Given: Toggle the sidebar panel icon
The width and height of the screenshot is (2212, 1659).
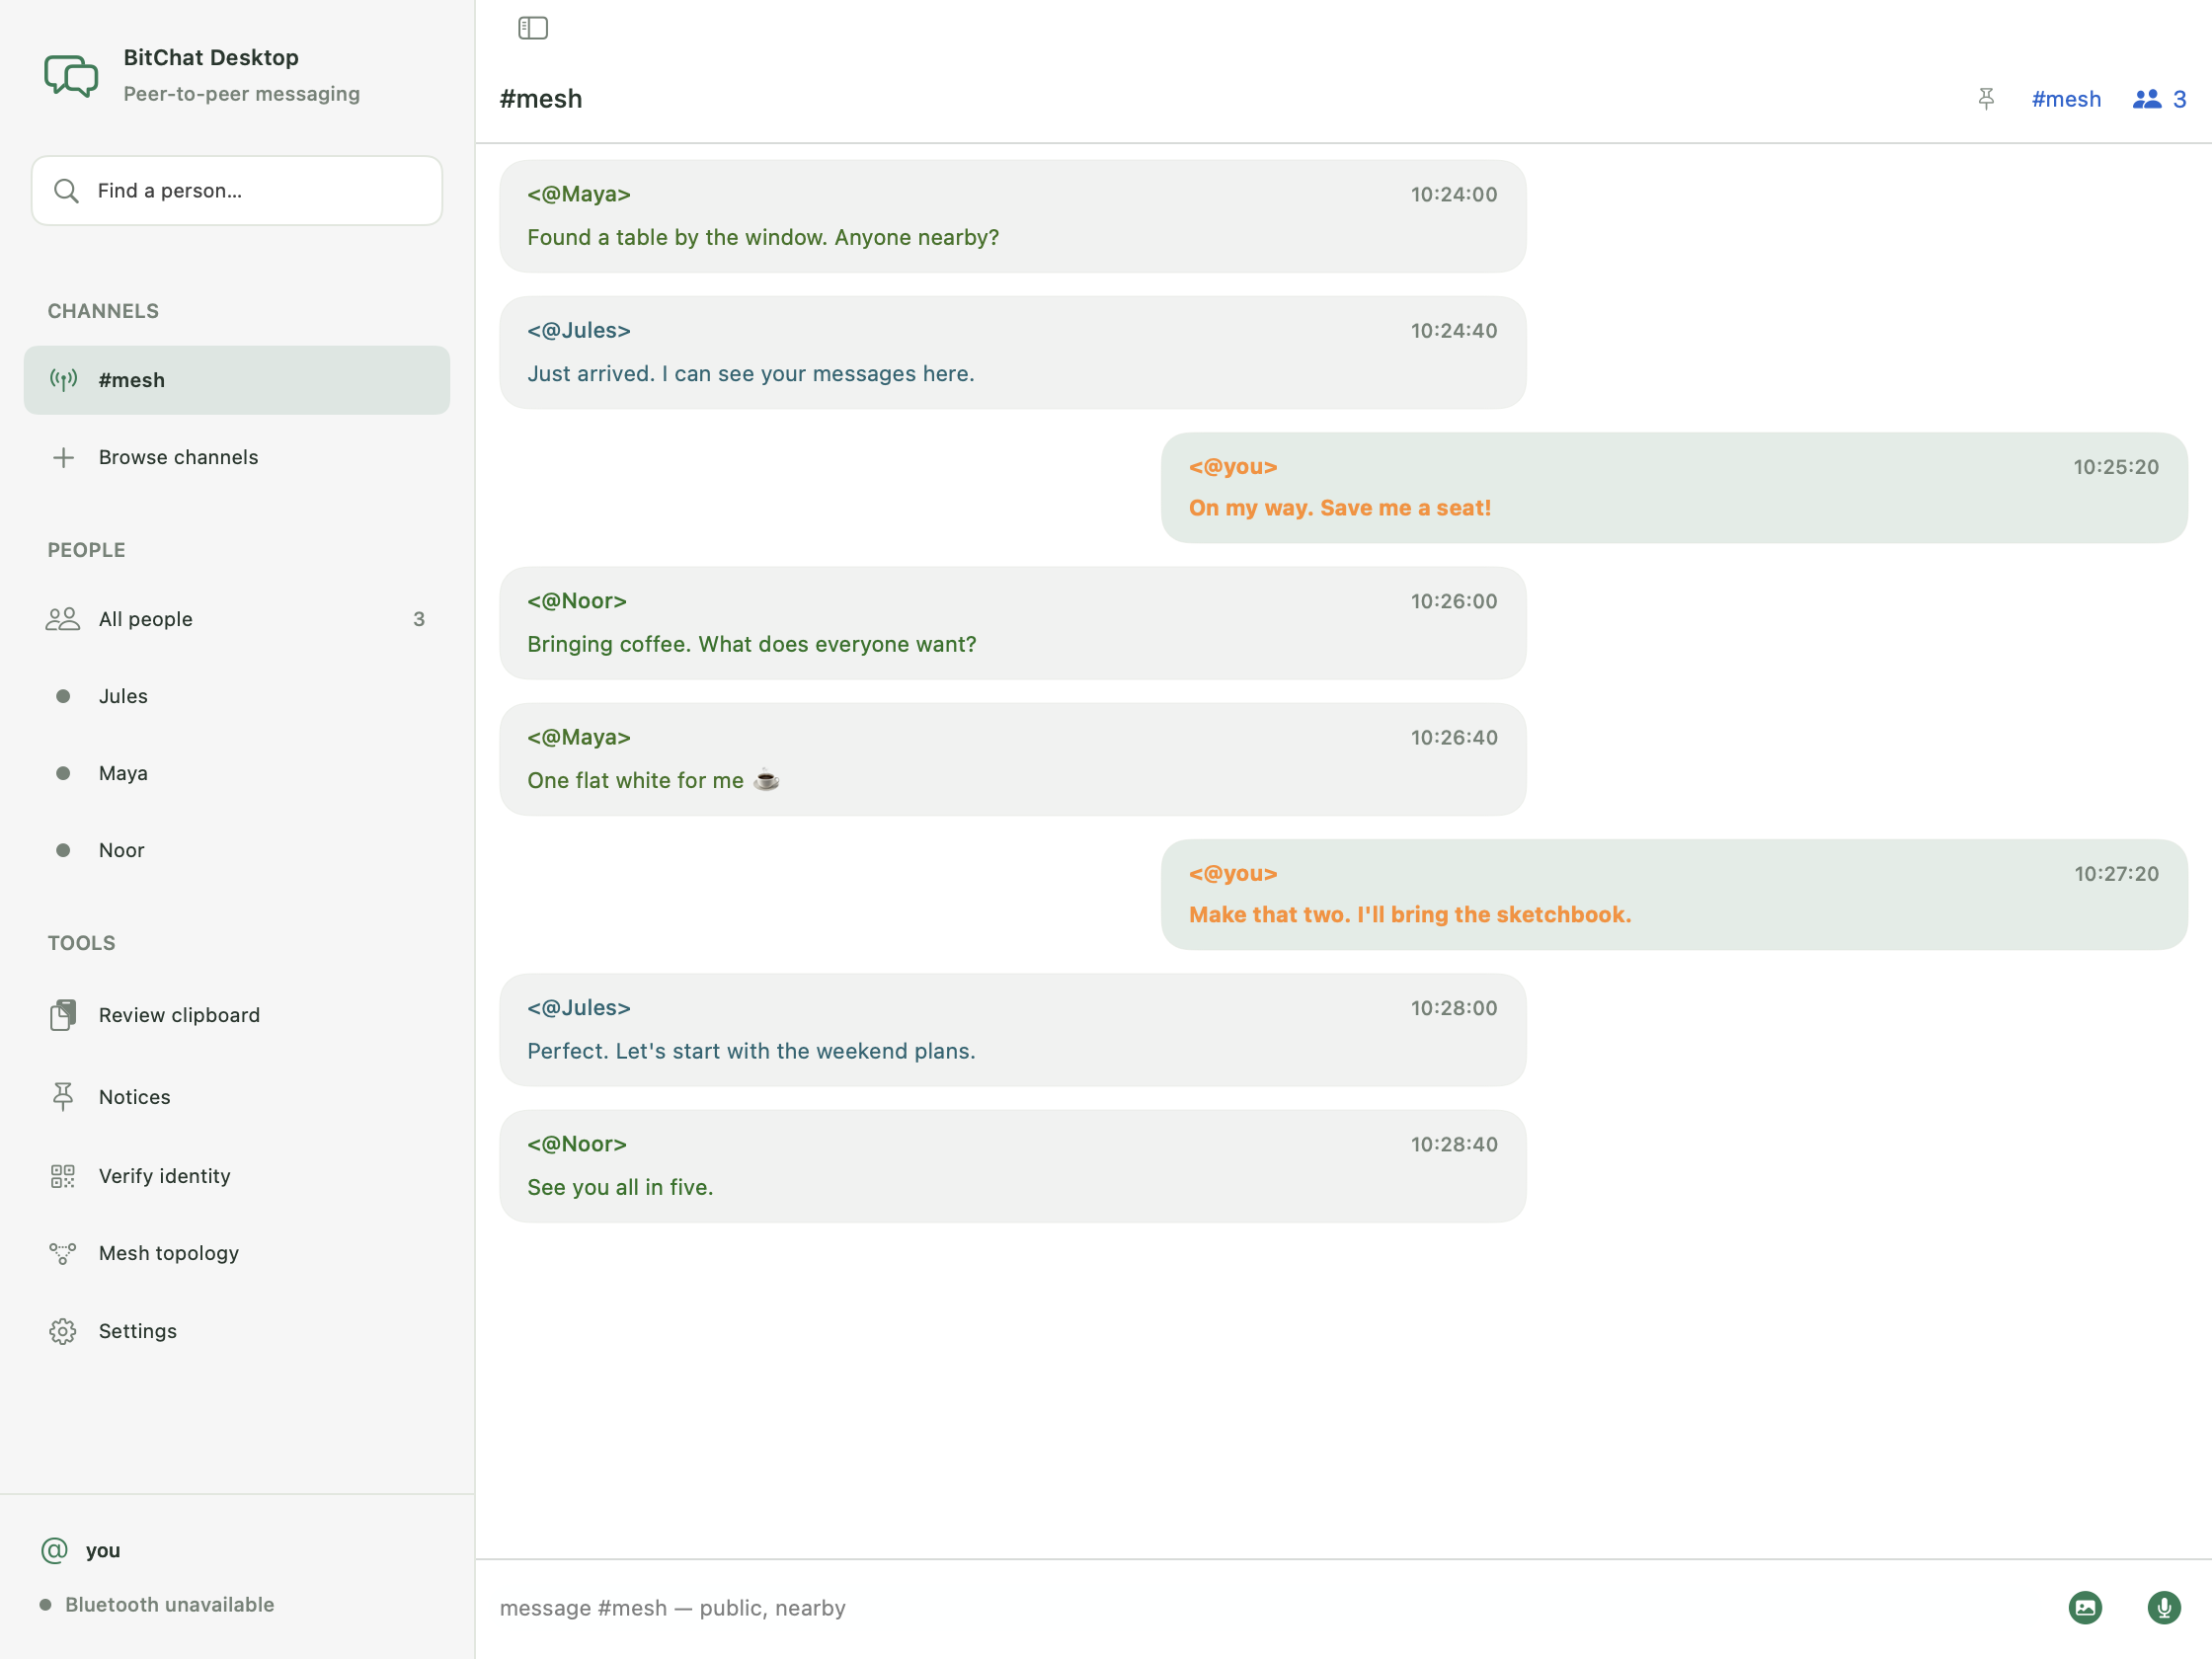Looking at the screenshot, I should tap(533, 28).
